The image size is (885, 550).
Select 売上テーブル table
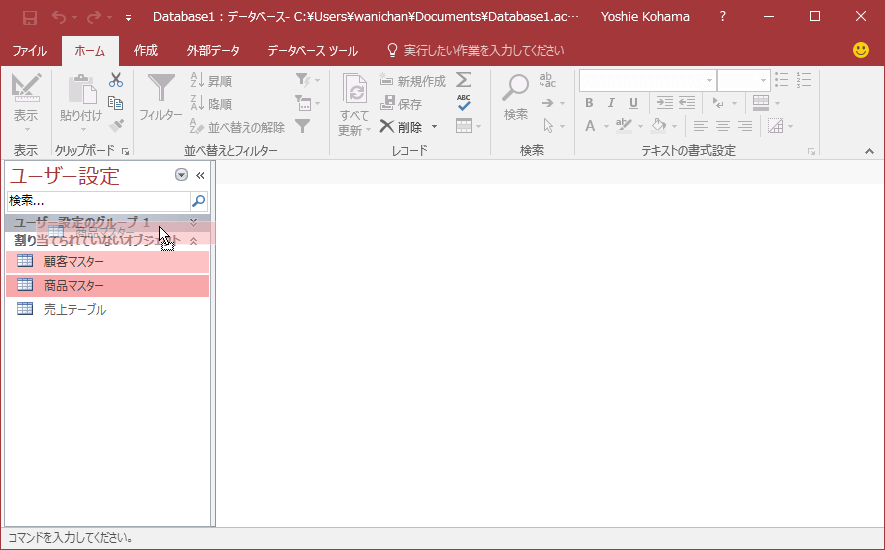coord(108,309)
